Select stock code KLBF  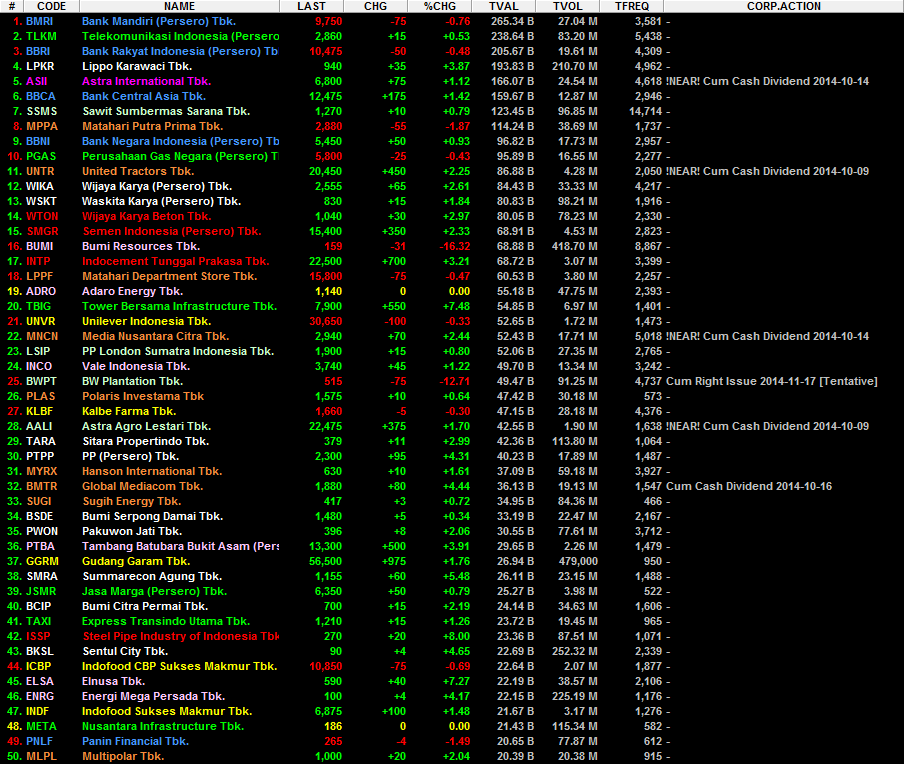tap(39, 411)
